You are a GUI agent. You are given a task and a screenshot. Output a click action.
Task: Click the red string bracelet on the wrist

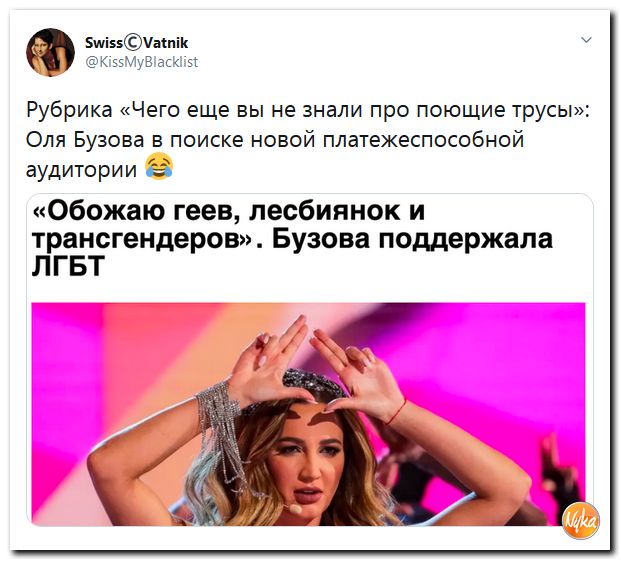coord(397,411)
